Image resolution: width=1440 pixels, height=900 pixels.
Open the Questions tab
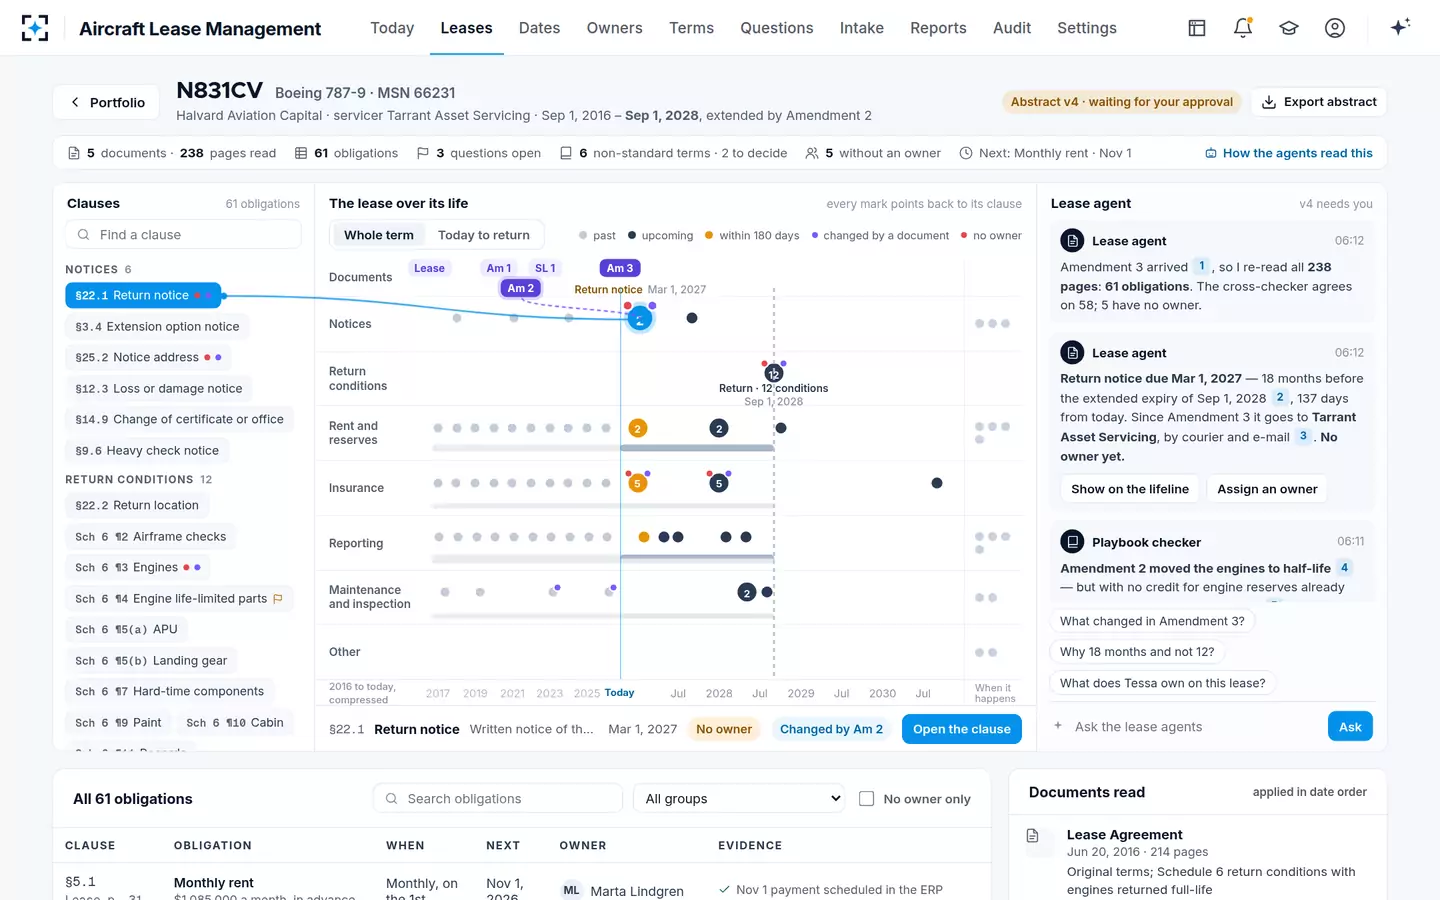tap(776, 28)
